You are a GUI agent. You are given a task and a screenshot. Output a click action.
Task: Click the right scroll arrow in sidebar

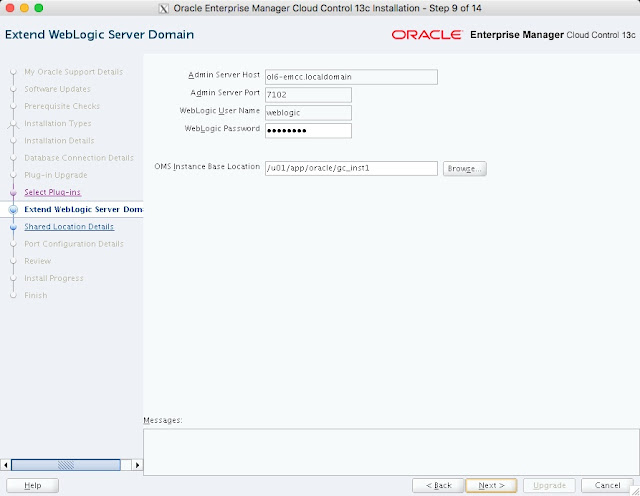(138, 465)
